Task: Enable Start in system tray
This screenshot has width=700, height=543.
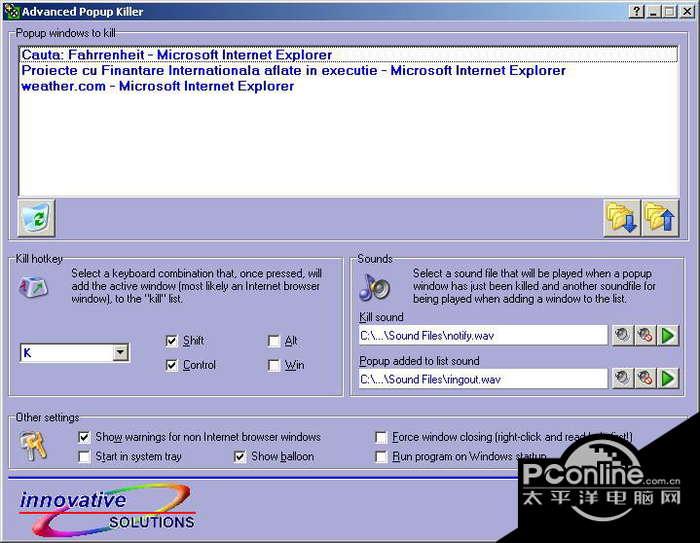Action: click(x=84, y=457)
